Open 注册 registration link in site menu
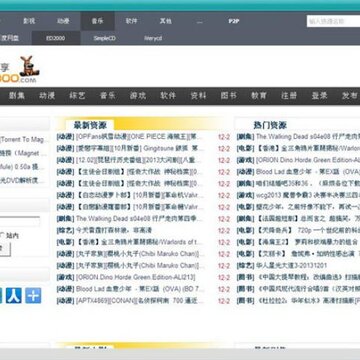 tap(289, 96)
